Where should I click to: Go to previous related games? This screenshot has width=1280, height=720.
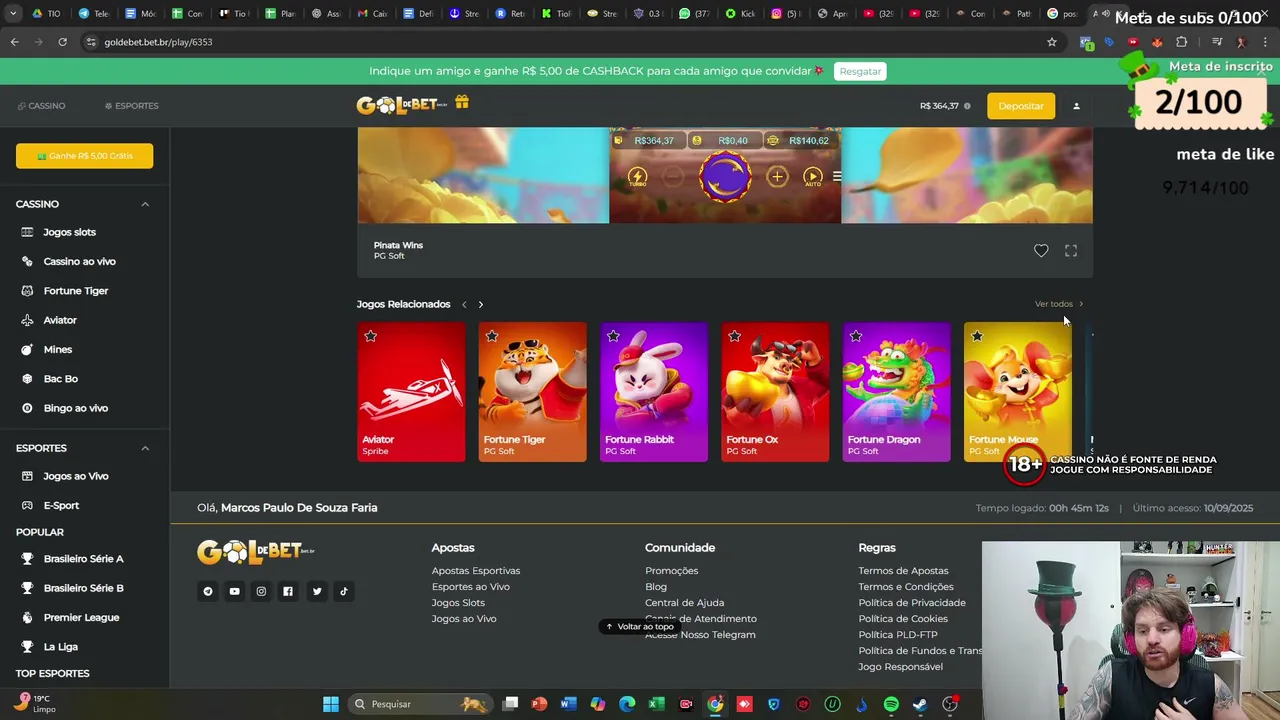[x=464, y=304]
